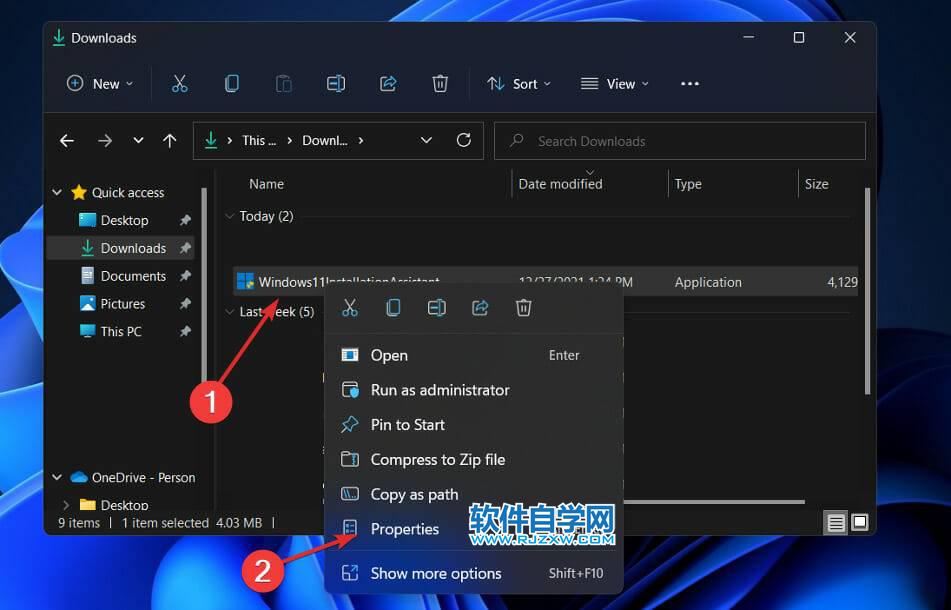Click the Cut icon in the top toolbar
951x610 pixels.
tap(180, 84)
